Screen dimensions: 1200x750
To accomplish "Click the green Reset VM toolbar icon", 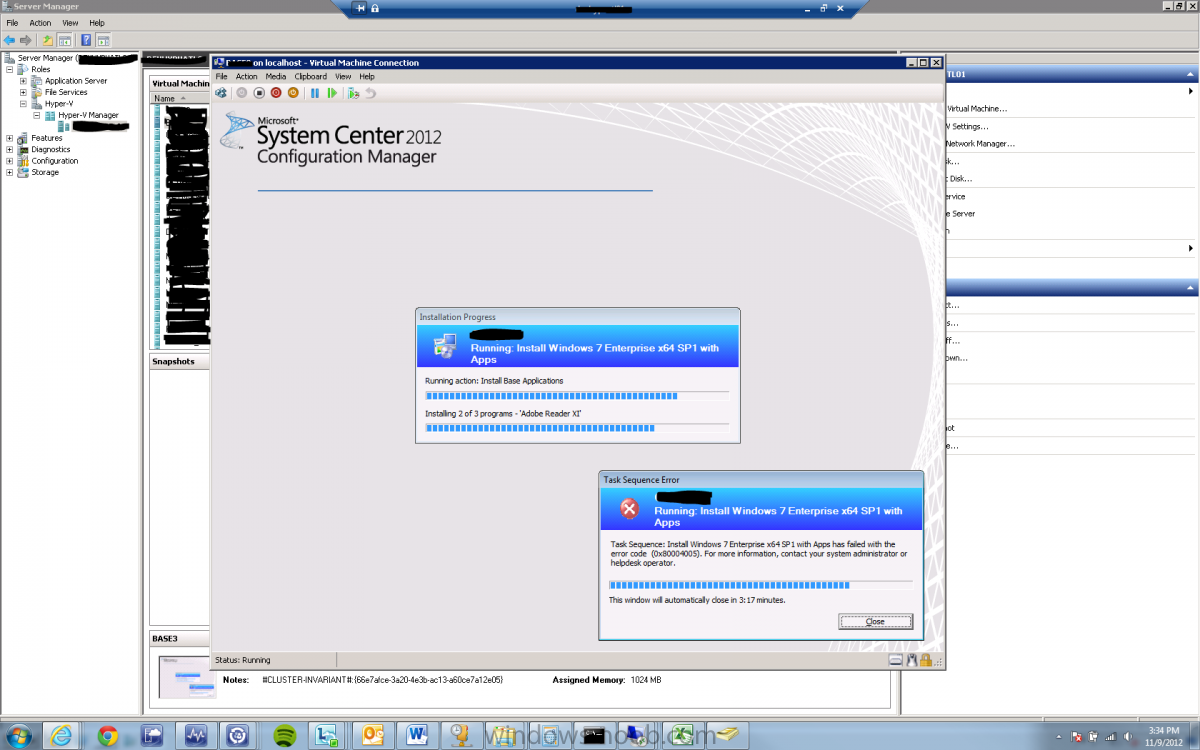I will coord(332,93).
